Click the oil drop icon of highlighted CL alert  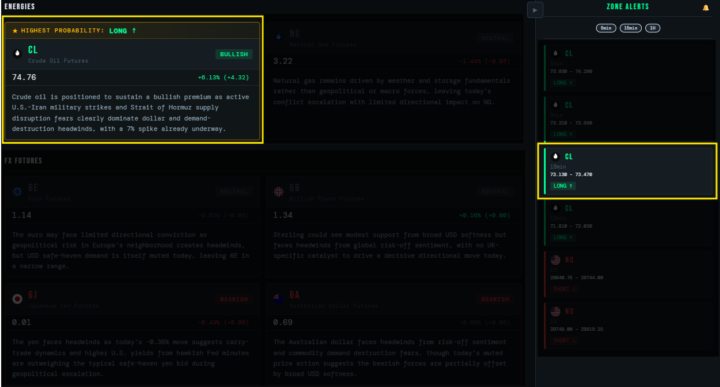555,157
